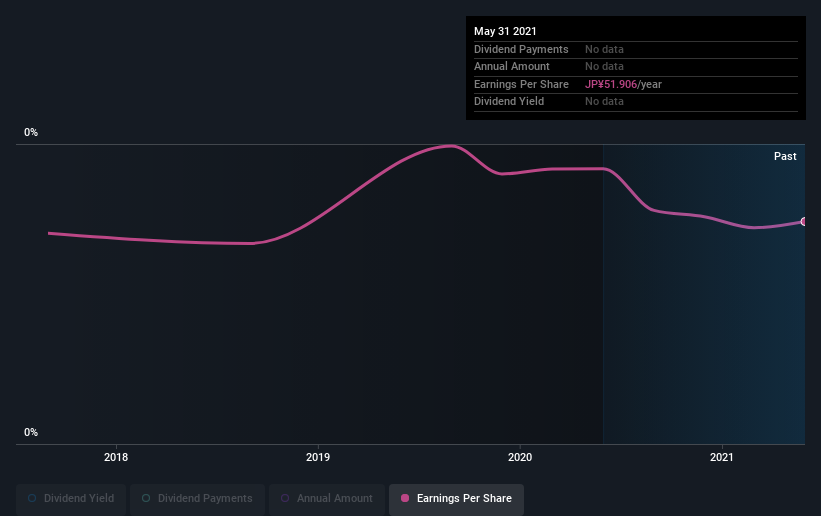This screenshot has height=516, width=821.
Task: Select the May 31 2021 data point marker
Action: [x=804, y=222]
